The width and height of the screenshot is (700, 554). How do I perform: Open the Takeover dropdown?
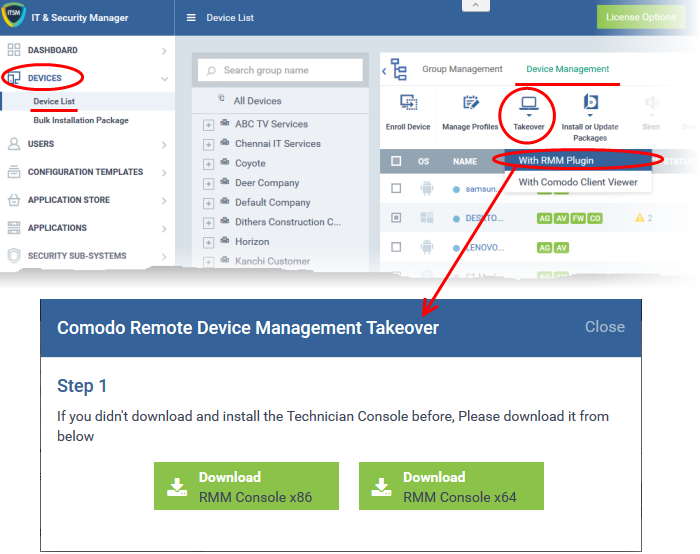(x=529, y=114)
